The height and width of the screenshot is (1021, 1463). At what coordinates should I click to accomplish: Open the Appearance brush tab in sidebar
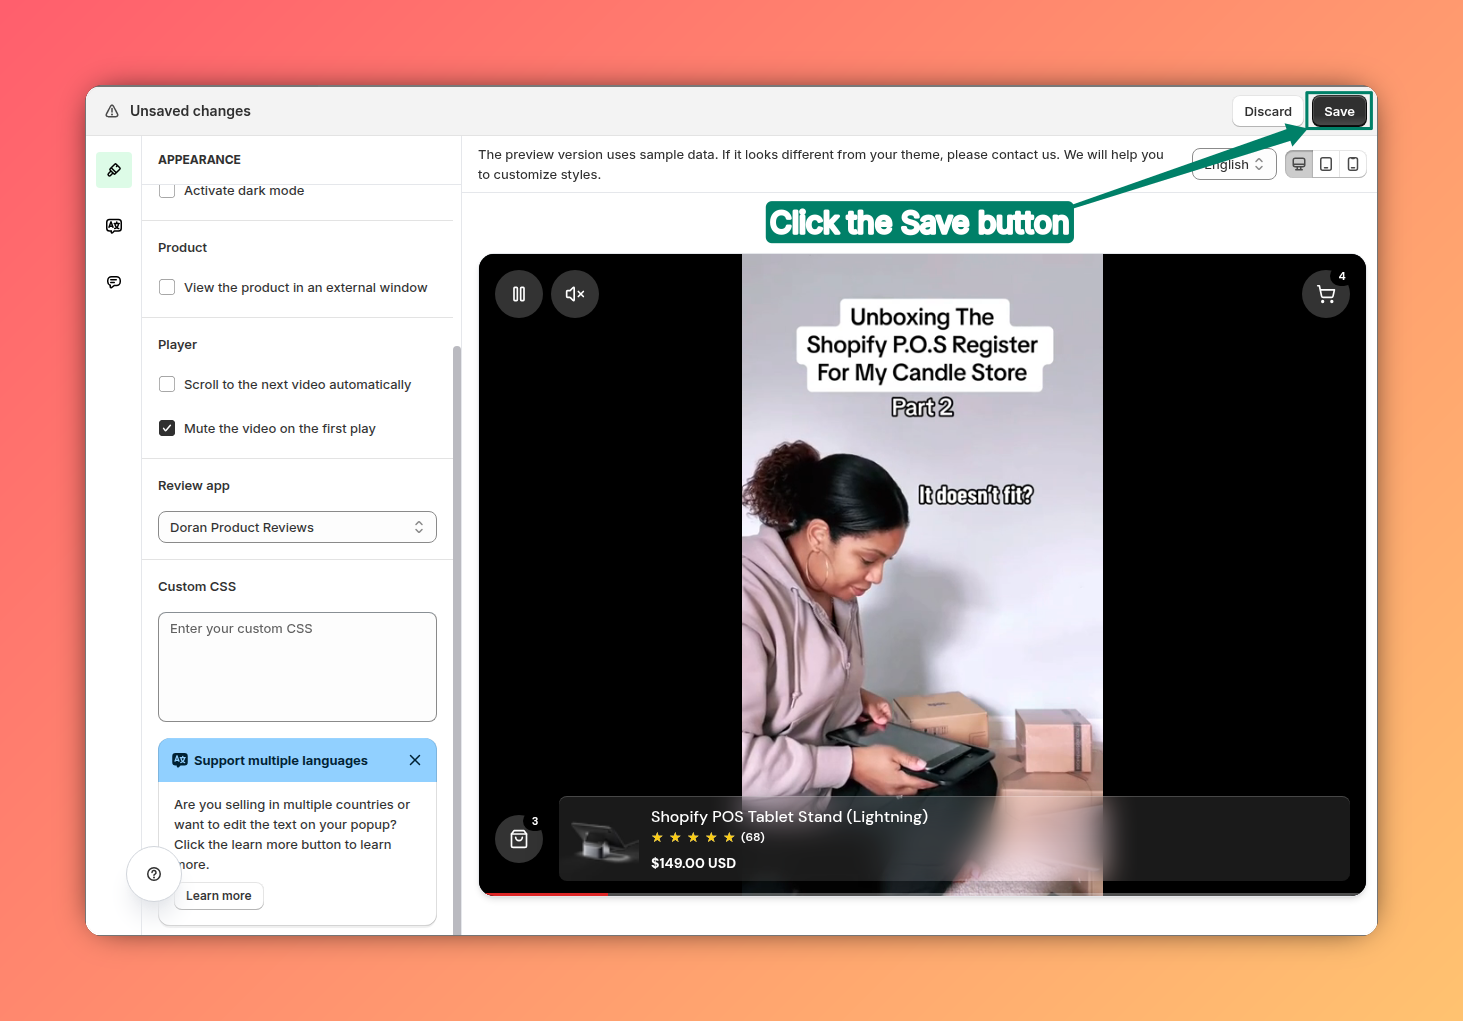[114, 170]
